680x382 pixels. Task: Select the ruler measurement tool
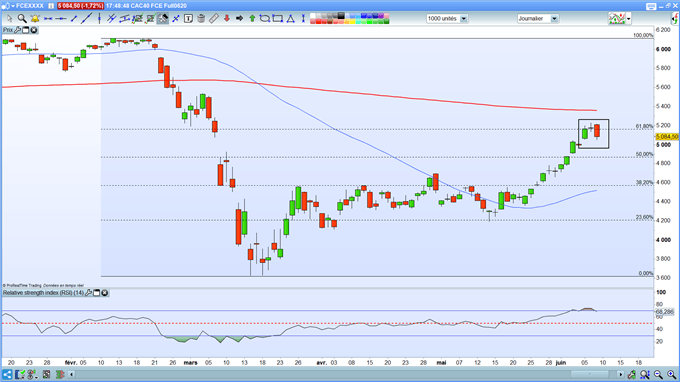point(214,19)
